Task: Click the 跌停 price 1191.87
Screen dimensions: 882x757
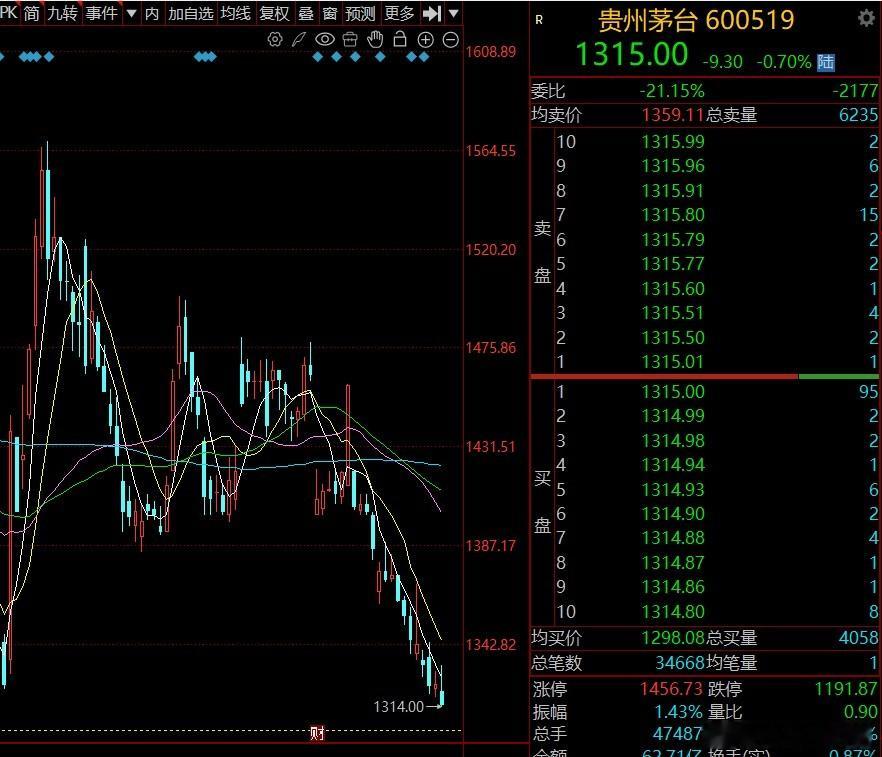Action: click(846, 688)
